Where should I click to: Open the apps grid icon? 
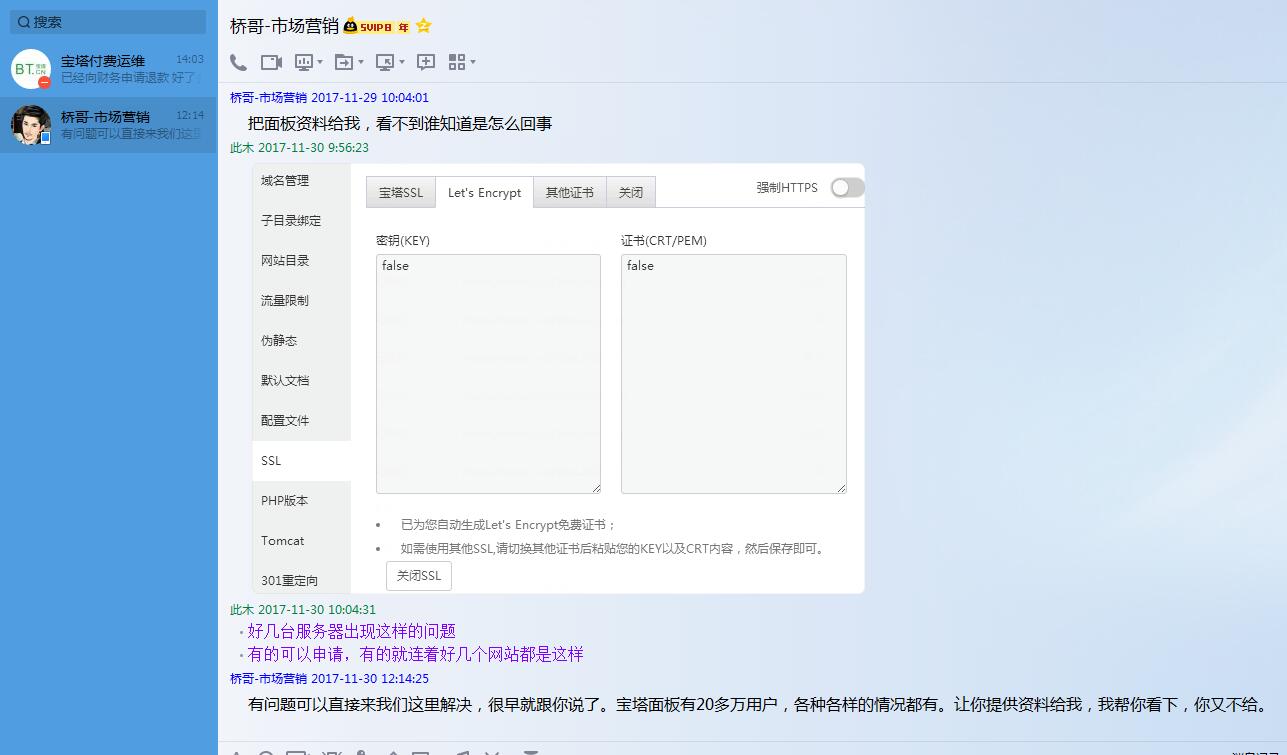coord(457,62)
